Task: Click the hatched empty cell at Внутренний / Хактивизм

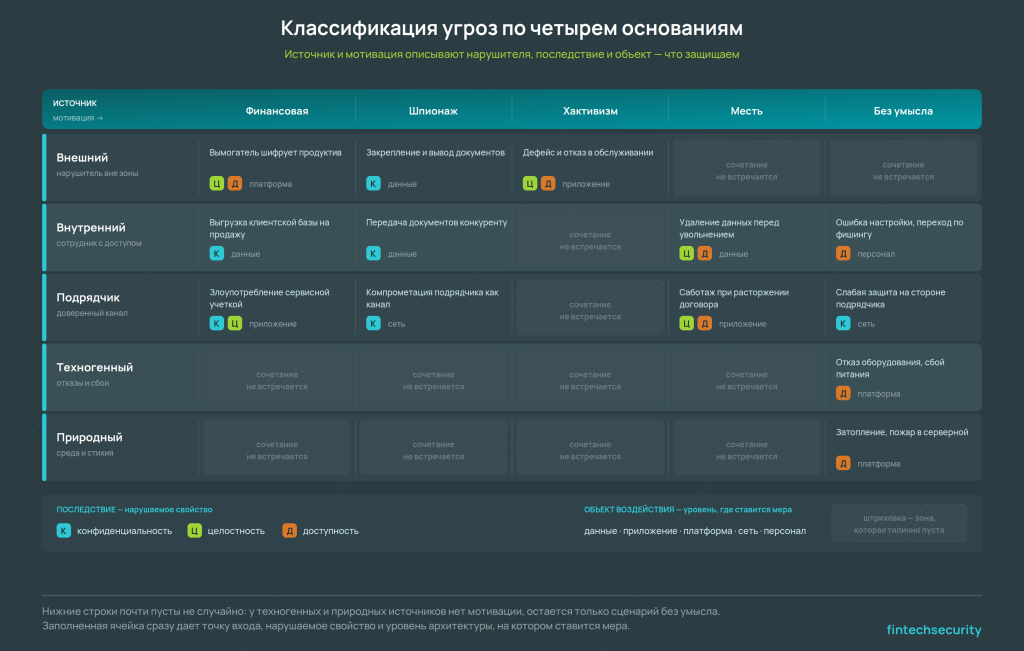Action: pos(590,238)
